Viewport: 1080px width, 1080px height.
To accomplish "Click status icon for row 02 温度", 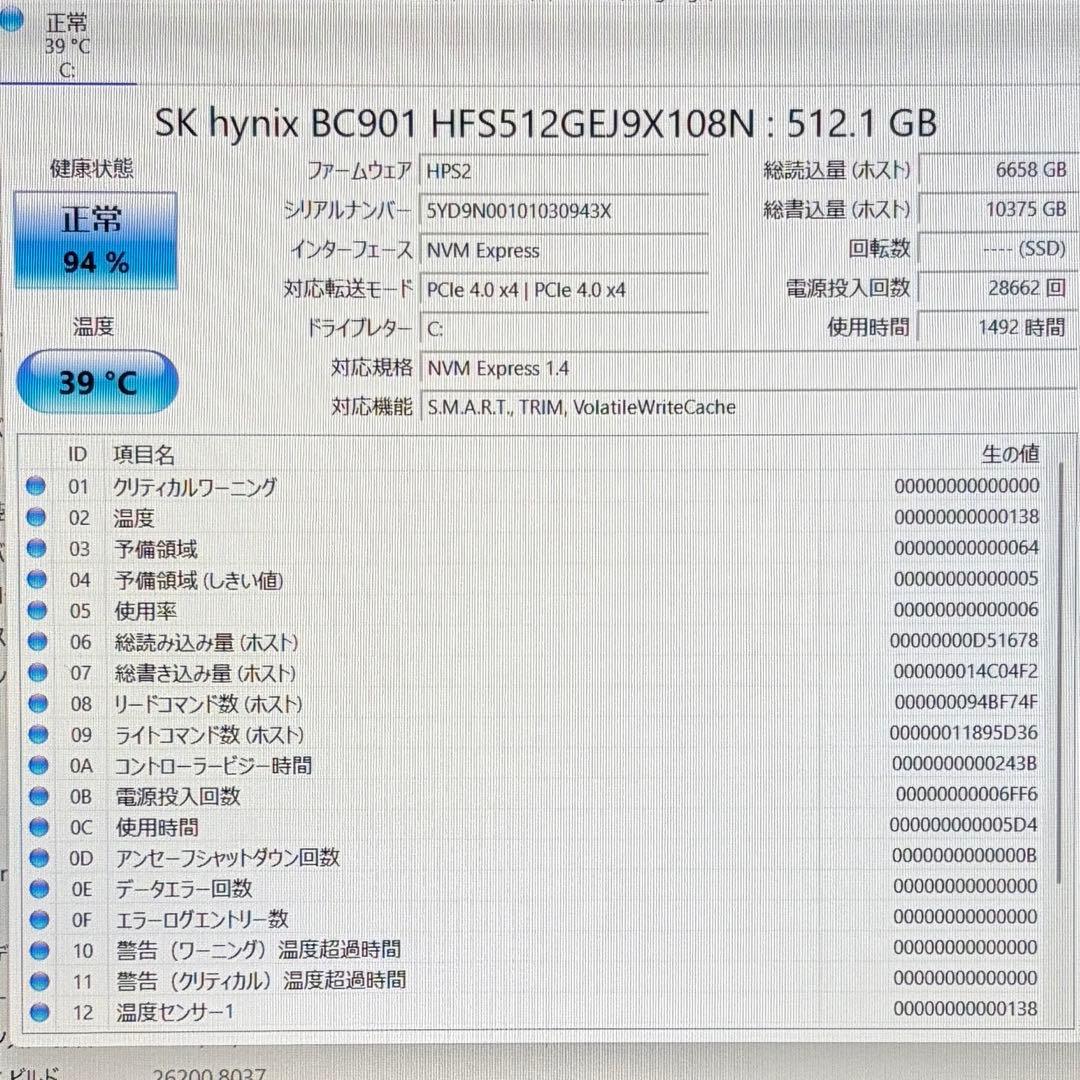I will click(36, 517).
